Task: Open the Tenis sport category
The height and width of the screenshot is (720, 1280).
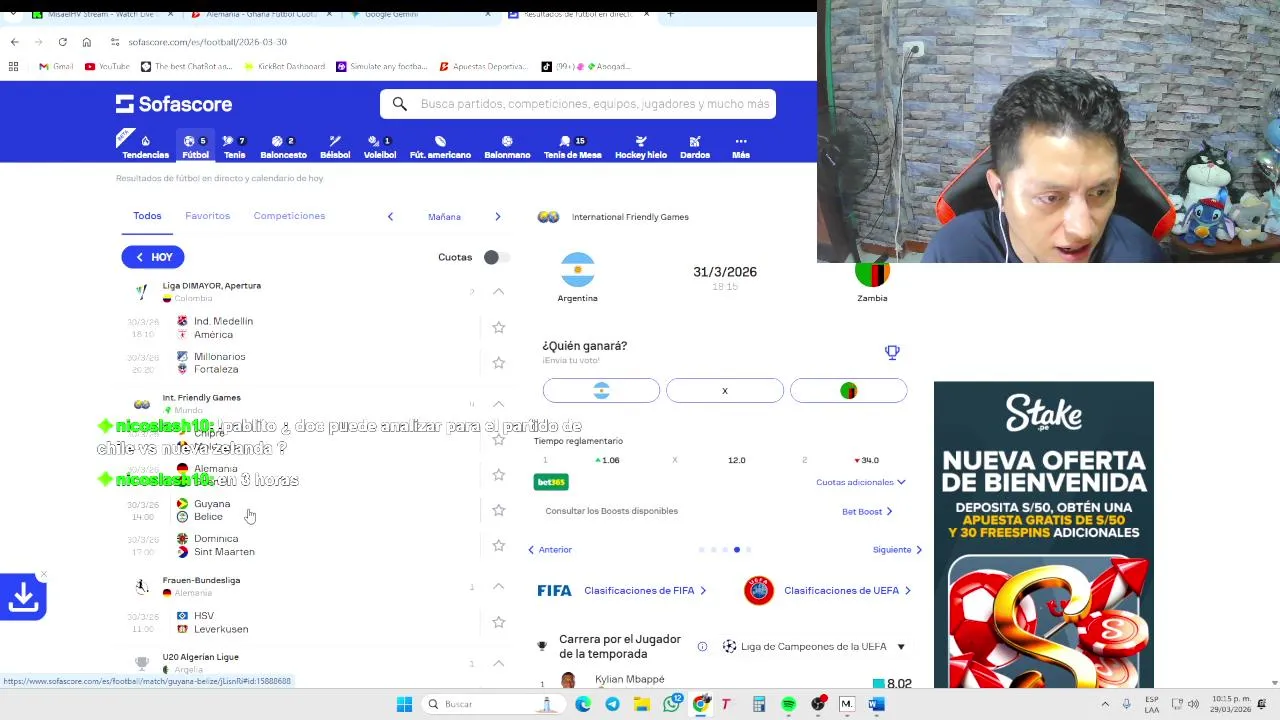Action: [x=234, y=147]
